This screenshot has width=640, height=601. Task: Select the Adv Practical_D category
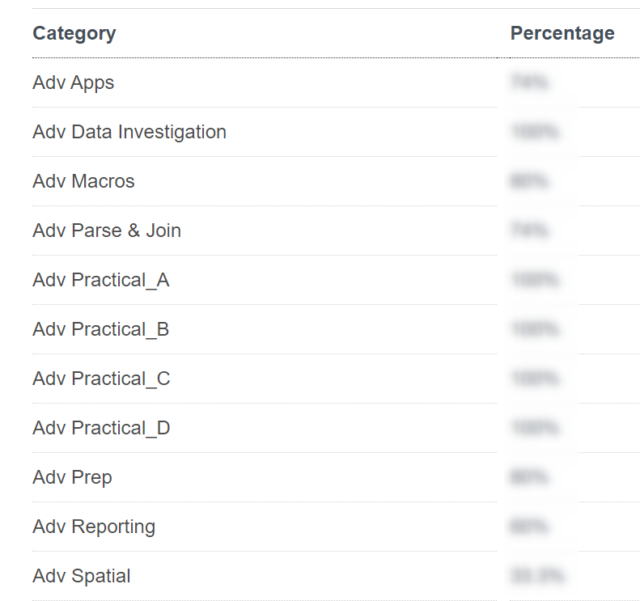click(101, 428)
